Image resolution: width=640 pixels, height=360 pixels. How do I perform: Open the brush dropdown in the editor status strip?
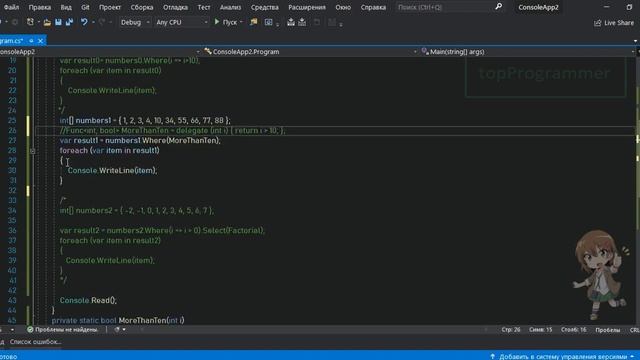click(120, 330)
